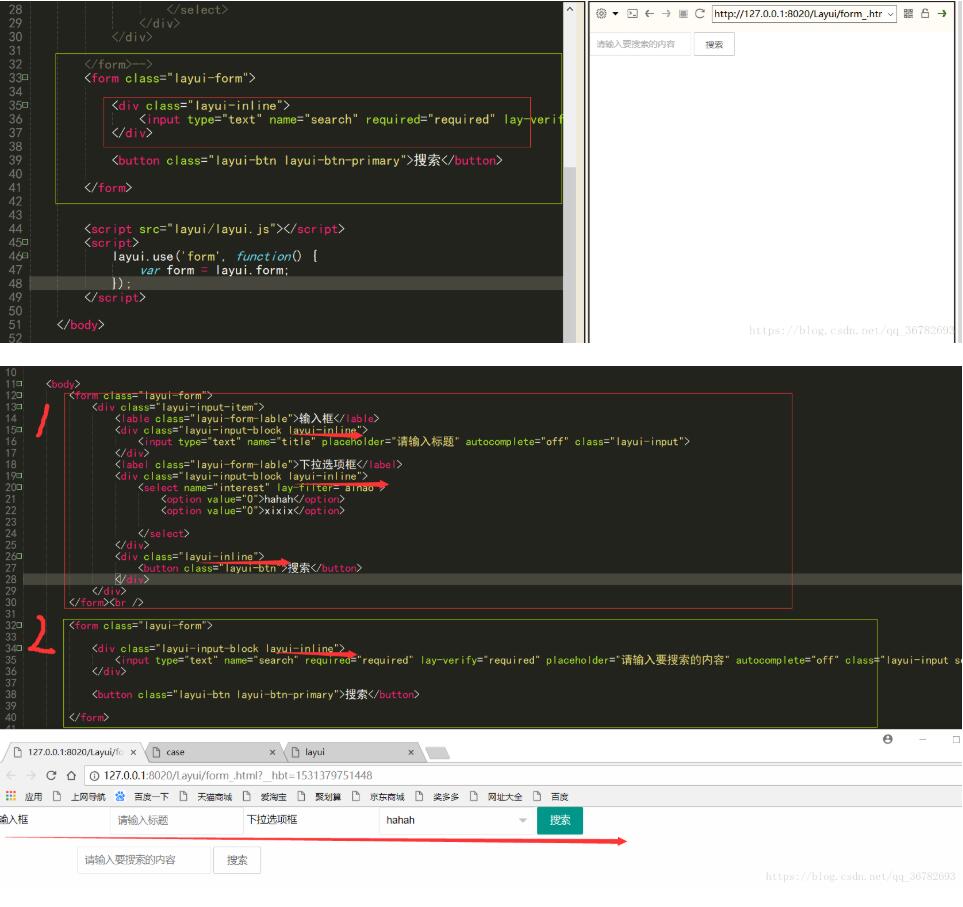The width and height of the screenshot is (963, 907).
Task: Collapse code fold at line 33 in top editor
Action: click(25, 78)
